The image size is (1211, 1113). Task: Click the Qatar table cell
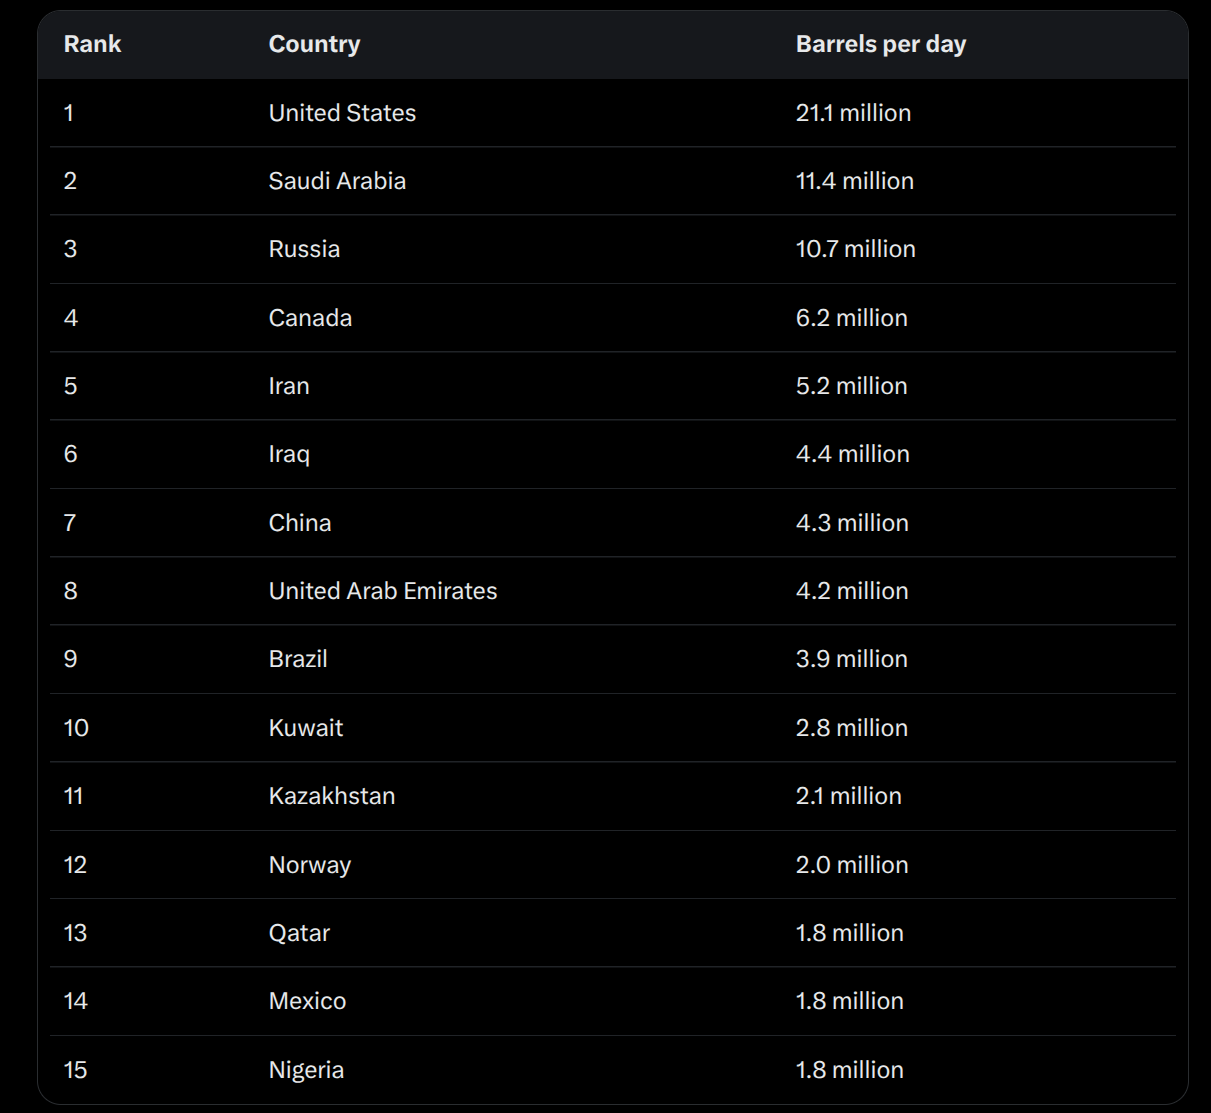(x=299, y=933)
